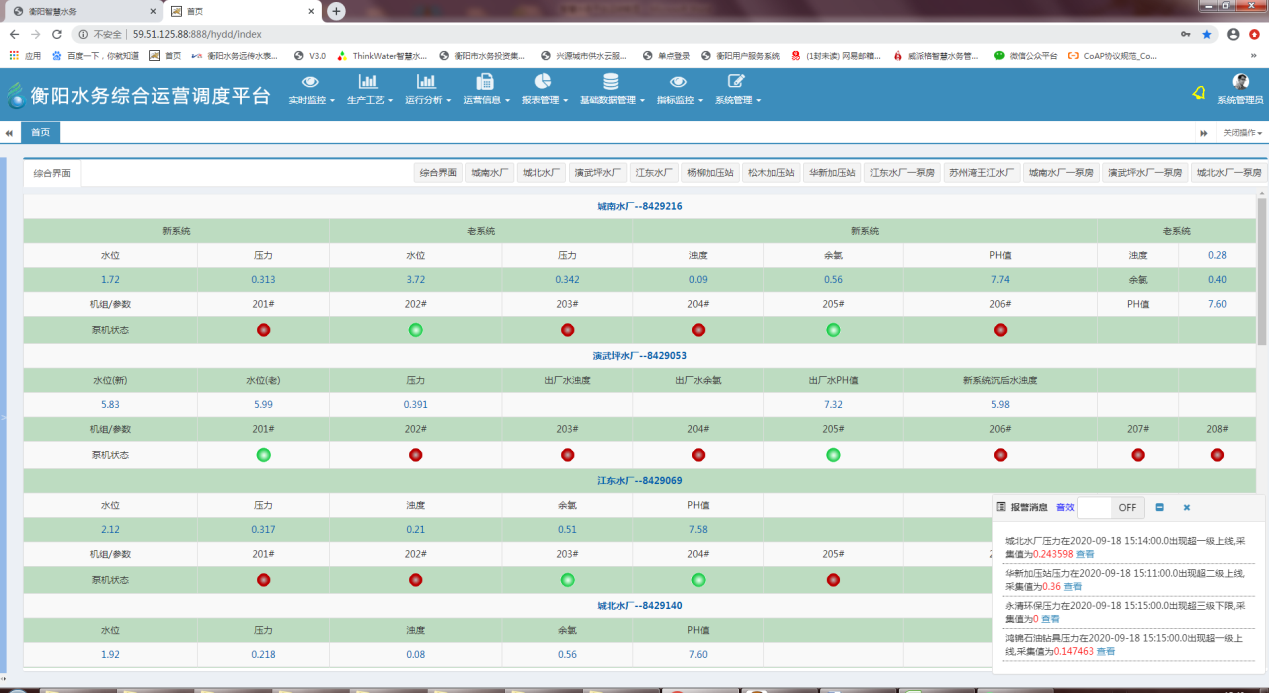Click the 江东水厂一泵房 button
This screenshot has width=1269, height=693.
point(902,173)
